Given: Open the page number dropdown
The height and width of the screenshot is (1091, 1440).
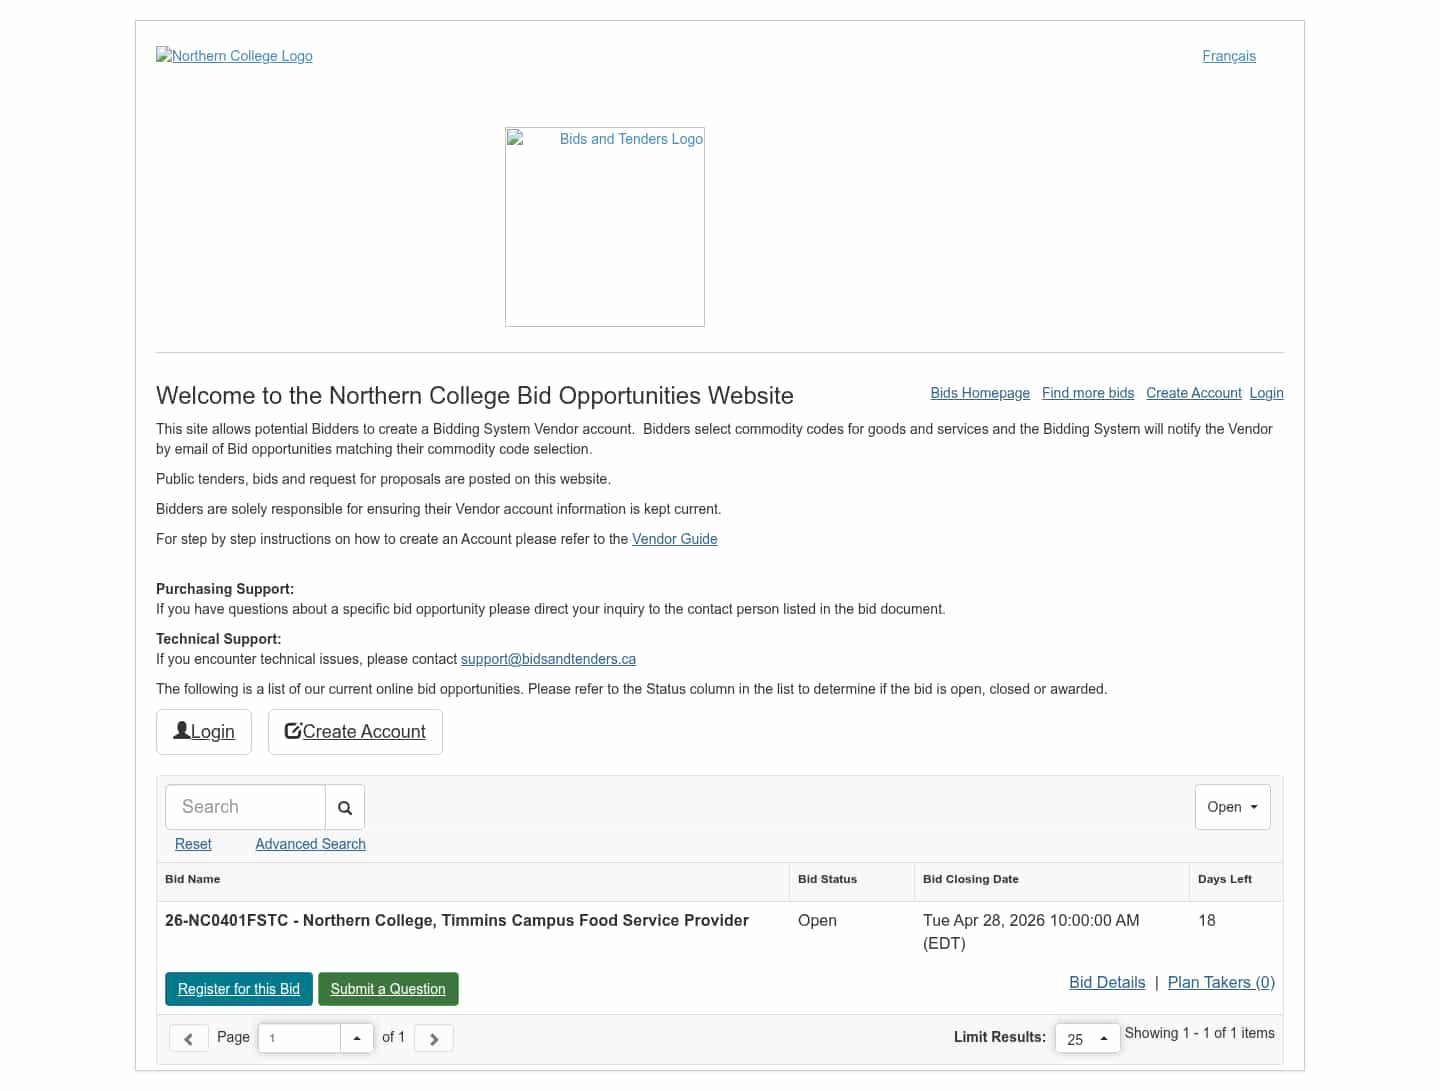Looking at the screenshot, I should (x=357, y=1038).
